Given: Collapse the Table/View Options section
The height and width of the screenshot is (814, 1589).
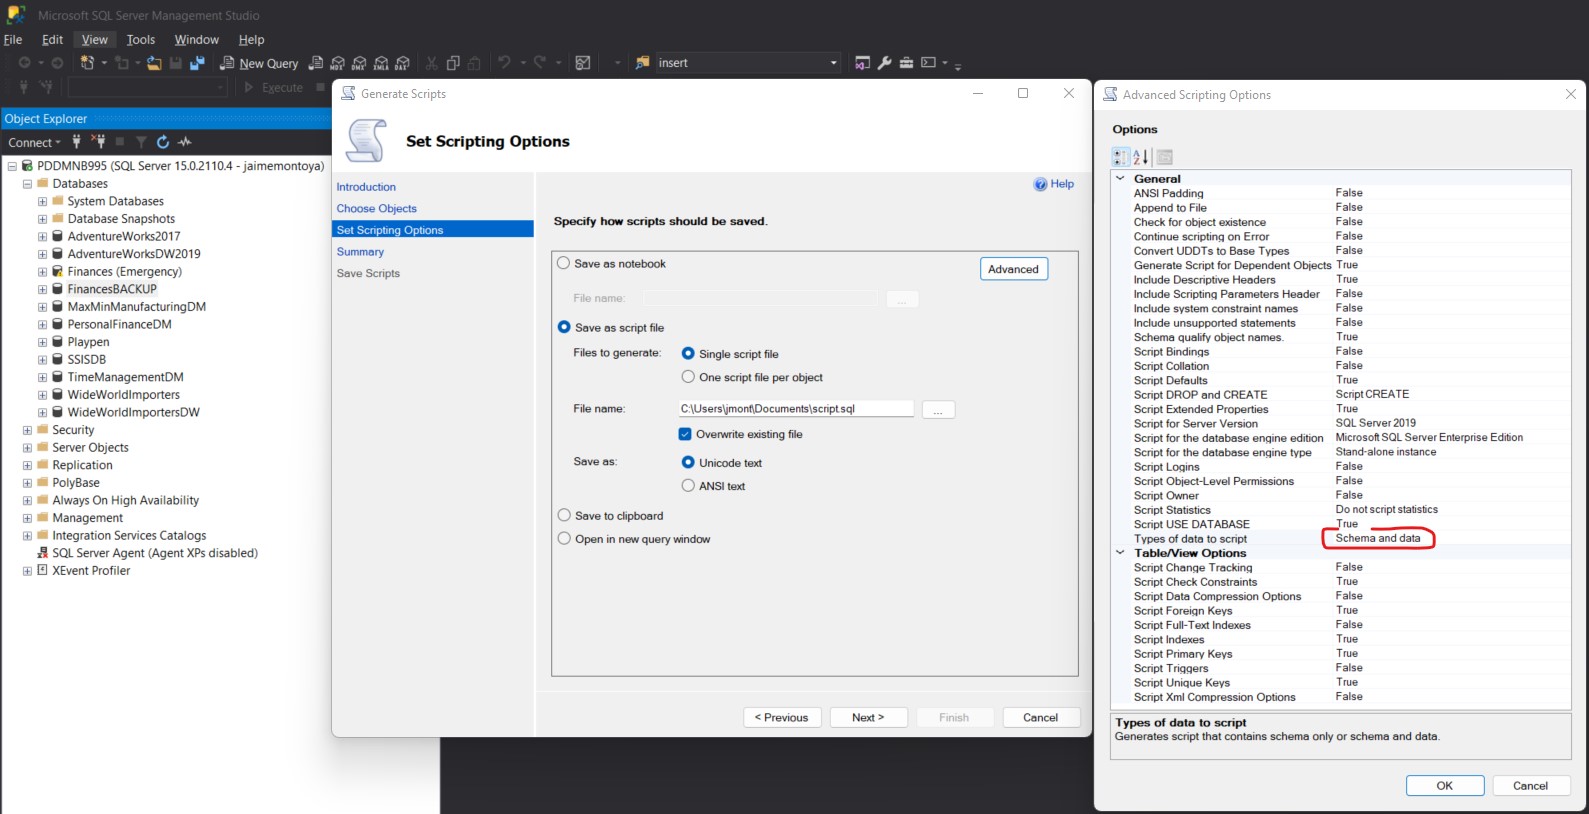Looking at the screenshot, I should pyautogui.click(x=1120, y=552).
